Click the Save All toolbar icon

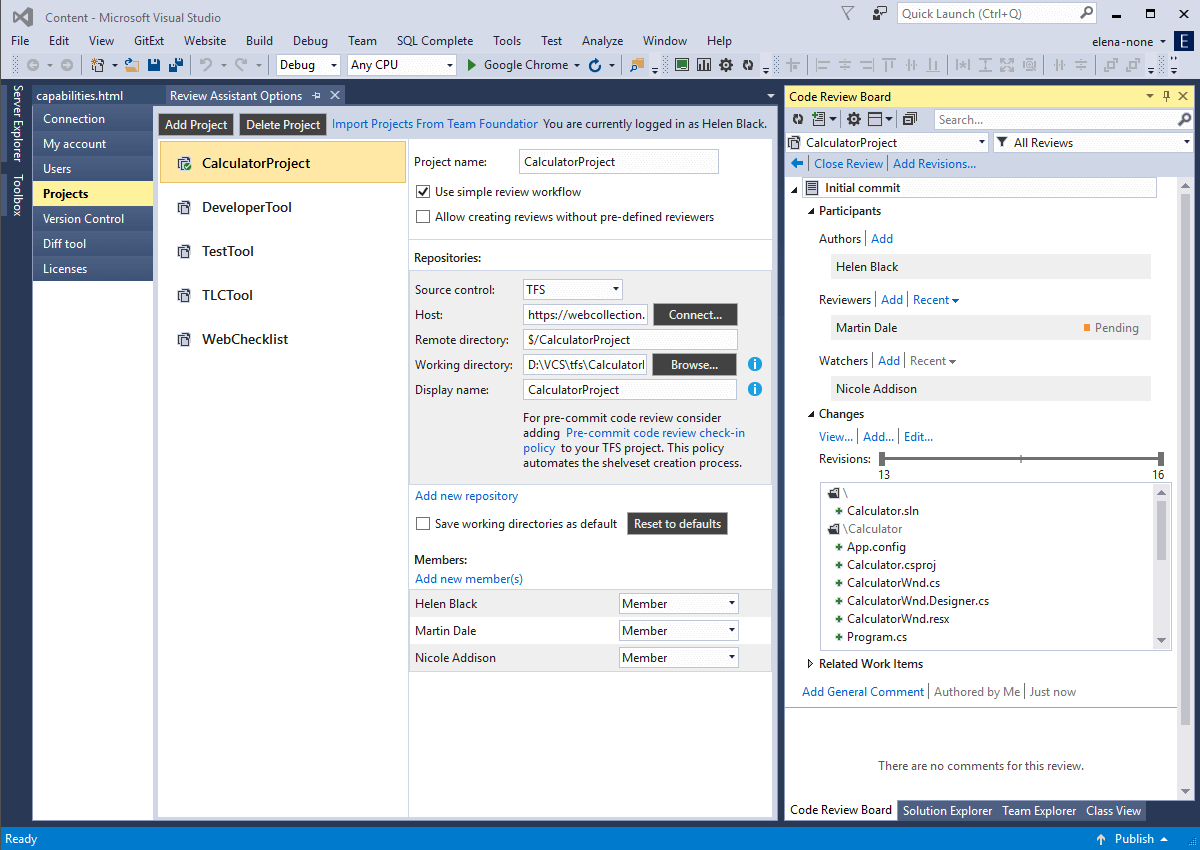[x=176, y=65]
